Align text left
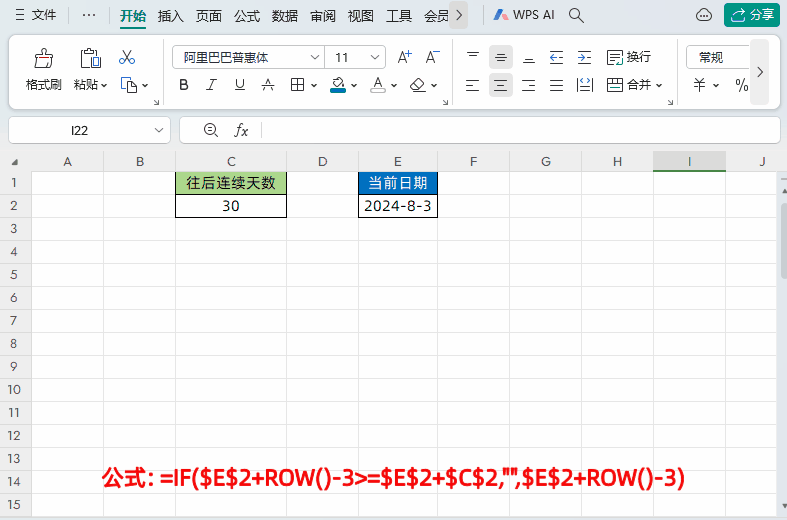This screenshot has height=520, width=787. [x=473, y=85]
